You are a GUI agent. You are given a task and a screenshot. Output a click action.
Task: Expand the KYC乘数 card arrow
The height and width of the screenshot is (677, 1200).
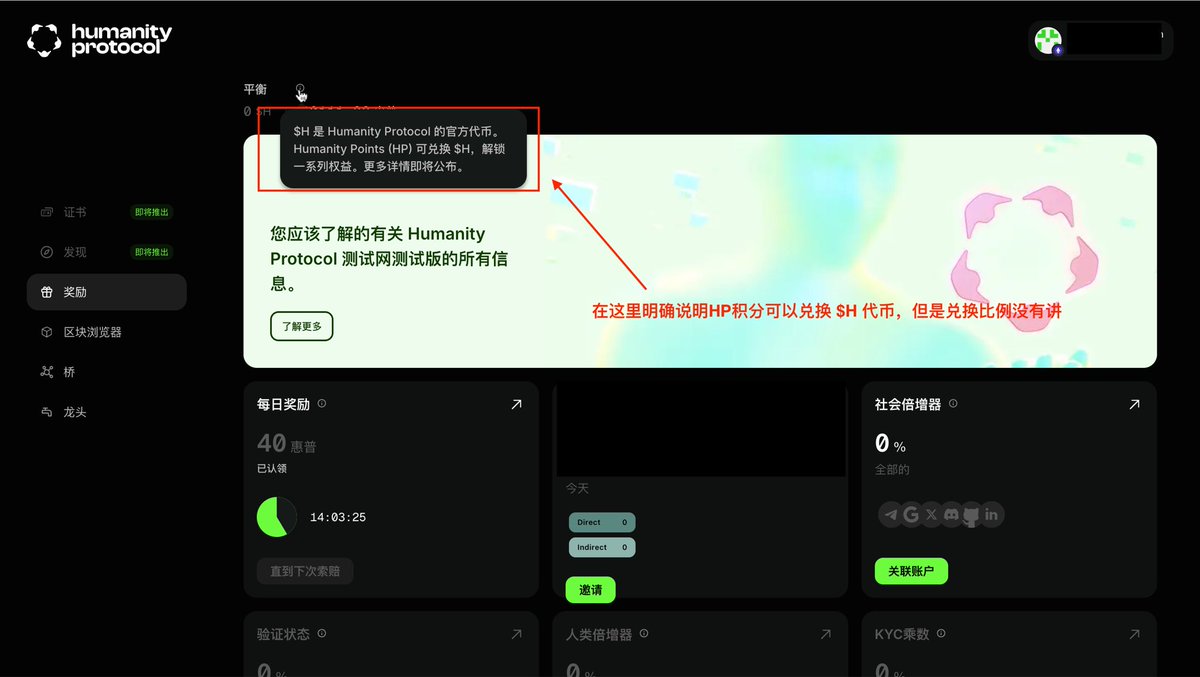(1134, 635)
